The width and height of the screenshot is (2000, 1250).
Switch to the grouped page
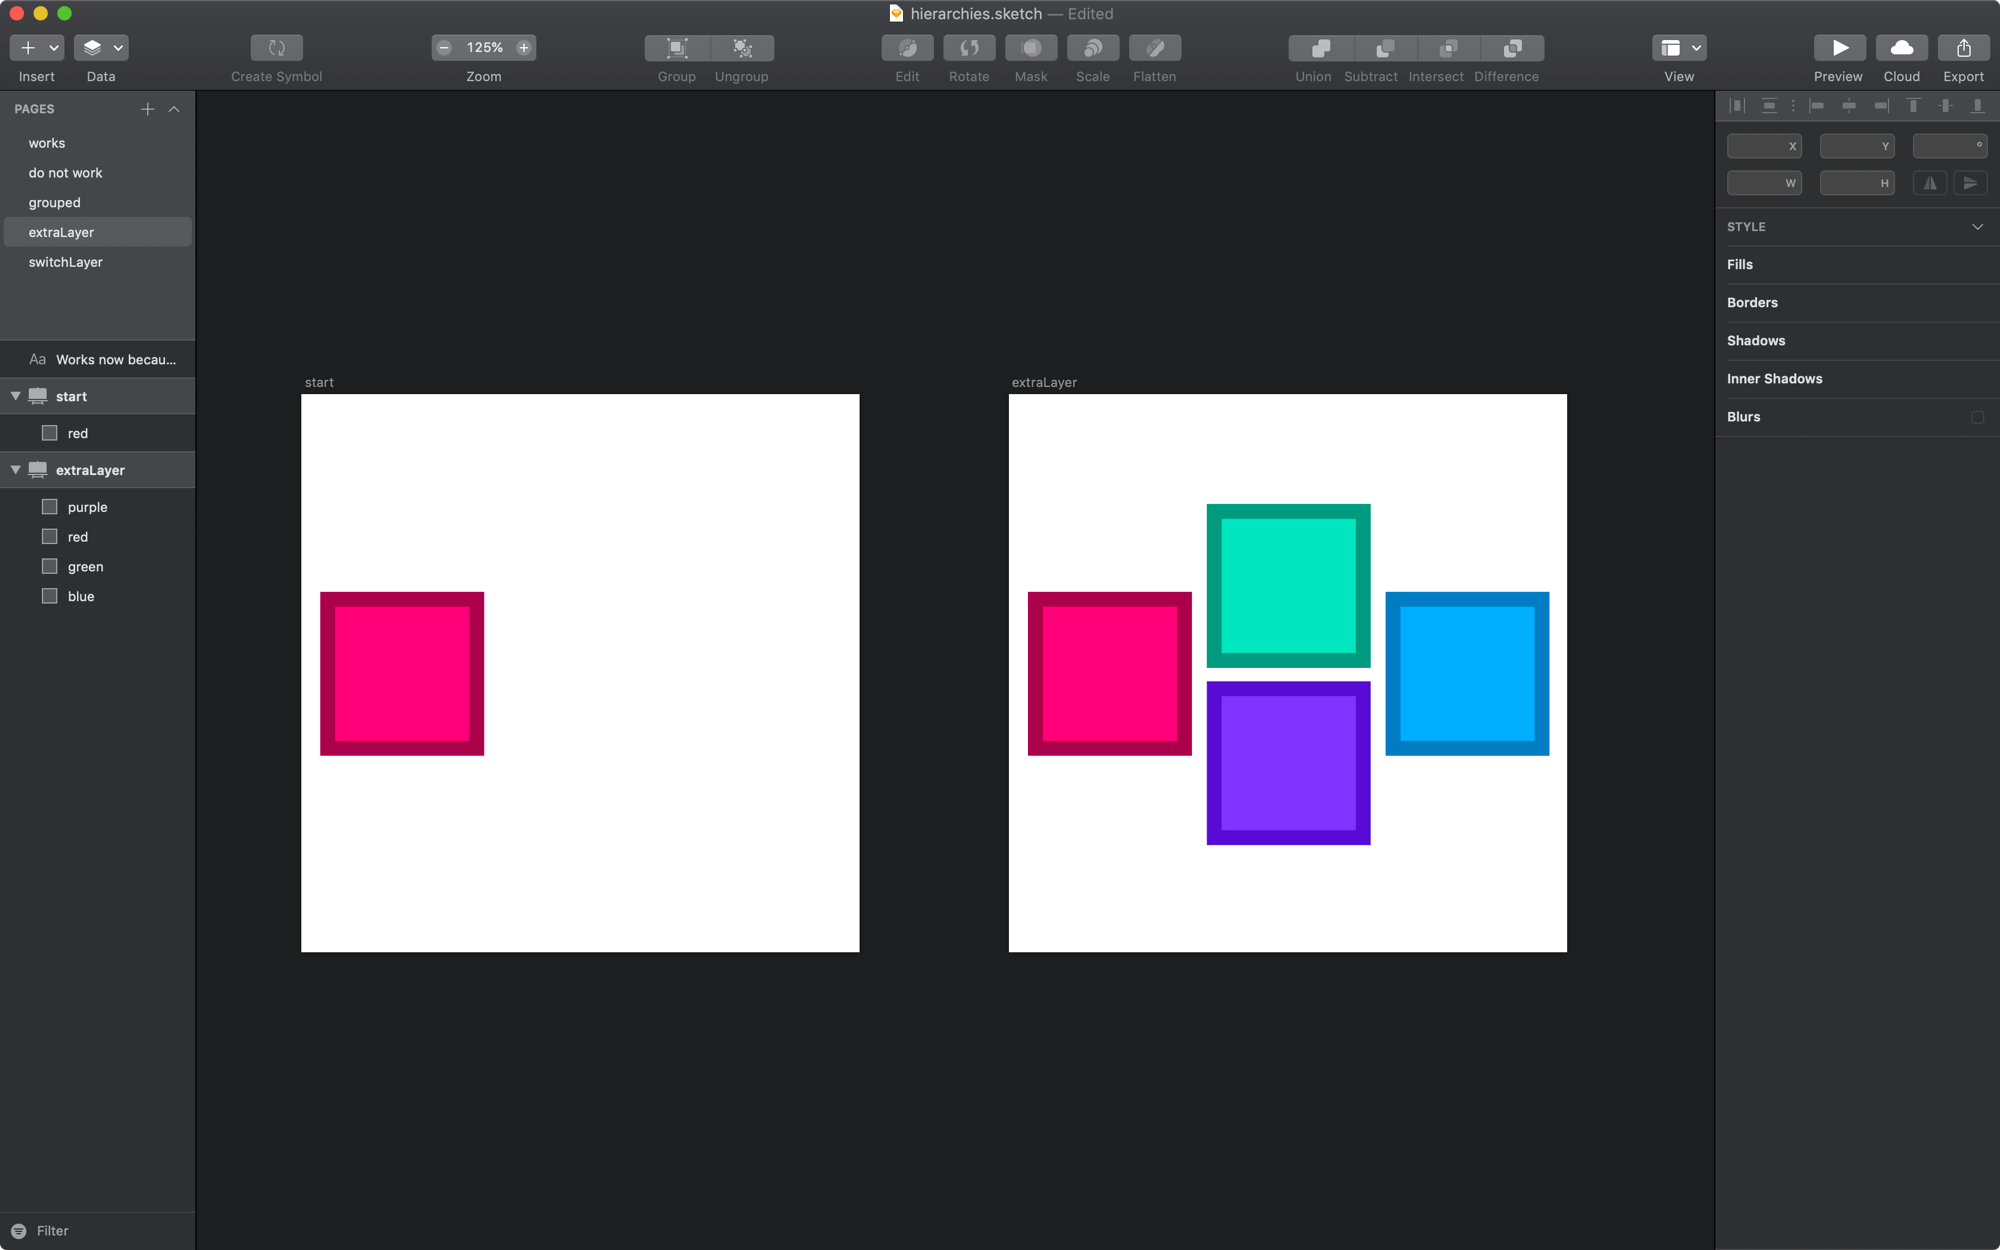[x=97, y=203]
